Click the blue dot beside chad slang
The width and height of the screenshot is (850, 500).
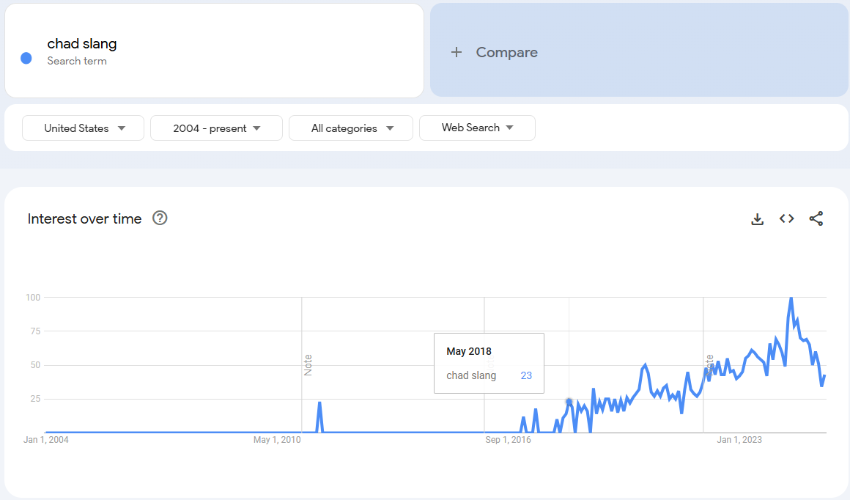tap(26, 58)
